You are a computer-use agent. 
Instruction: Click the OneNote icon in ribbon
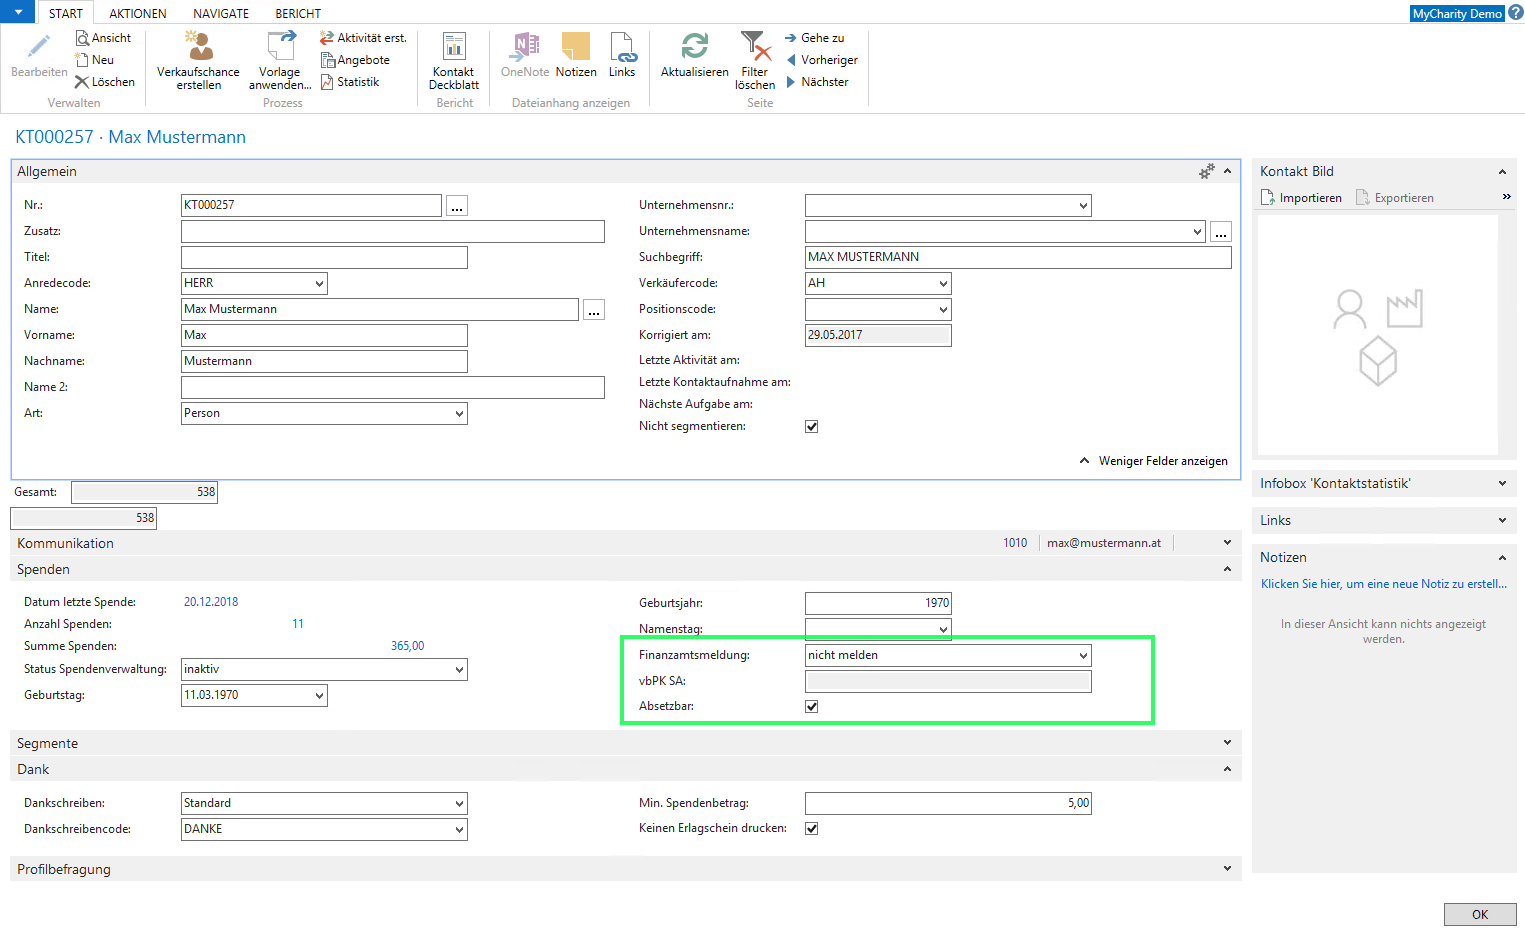(525, 48)
